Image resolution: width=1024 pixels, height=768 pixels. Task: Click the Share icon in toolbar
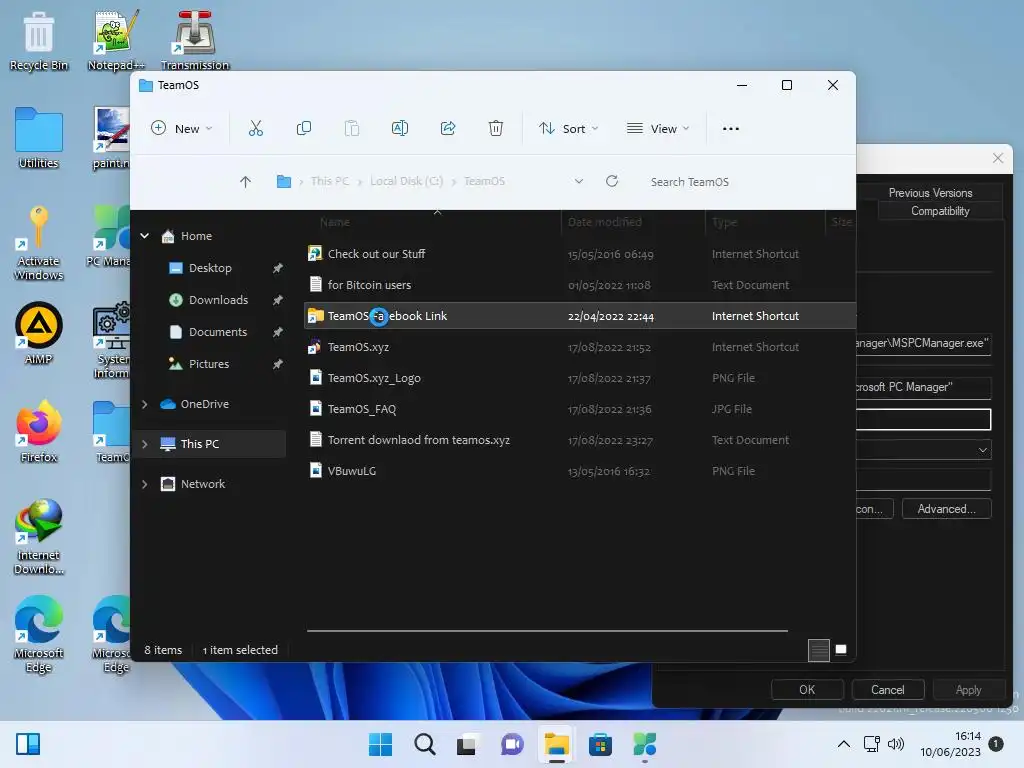point(448,129)
